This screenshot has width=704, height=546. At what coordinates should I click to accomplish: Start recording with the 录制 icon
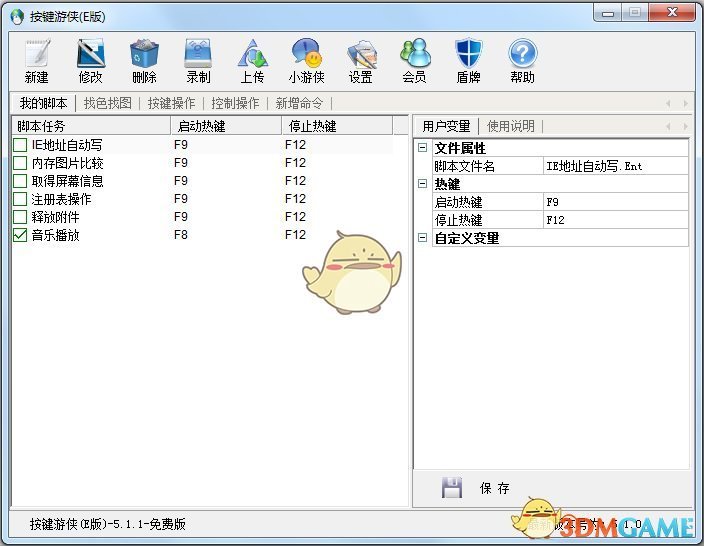click(x=198, y=62)
